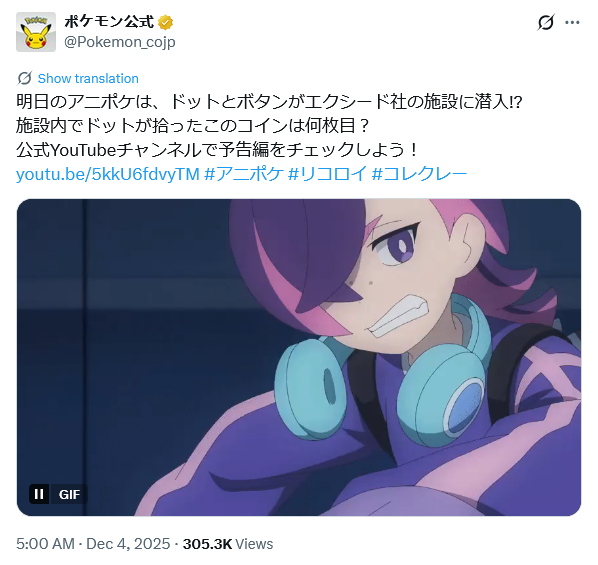Open the youtu.be/5kkU6fdvyTM link
The width and height of the screenshot is (598, 565).
[x=108, y=174]
